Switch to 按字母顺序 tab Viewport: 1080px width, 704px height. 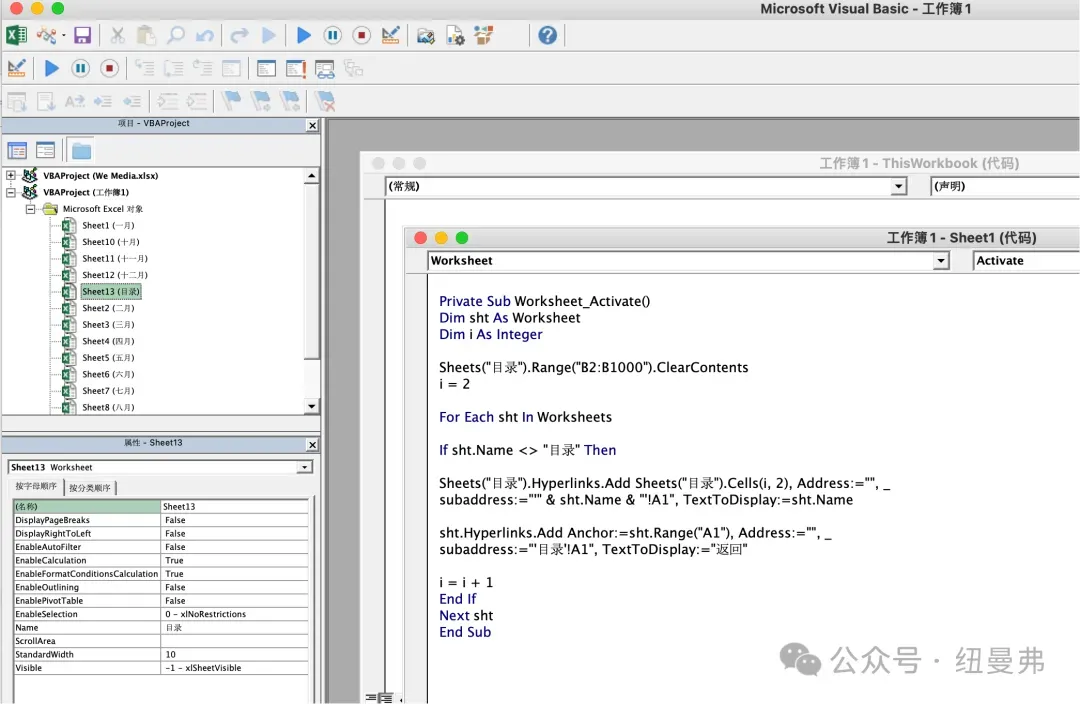(36, 486)
